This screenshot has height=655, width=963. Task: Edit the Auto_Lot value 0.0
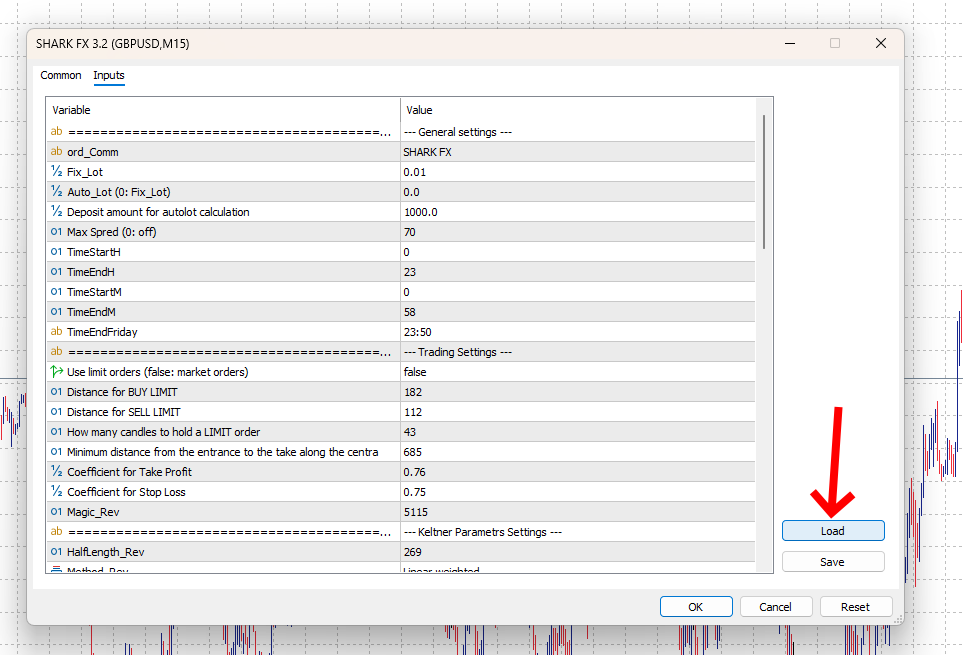[x=578, y=192]
